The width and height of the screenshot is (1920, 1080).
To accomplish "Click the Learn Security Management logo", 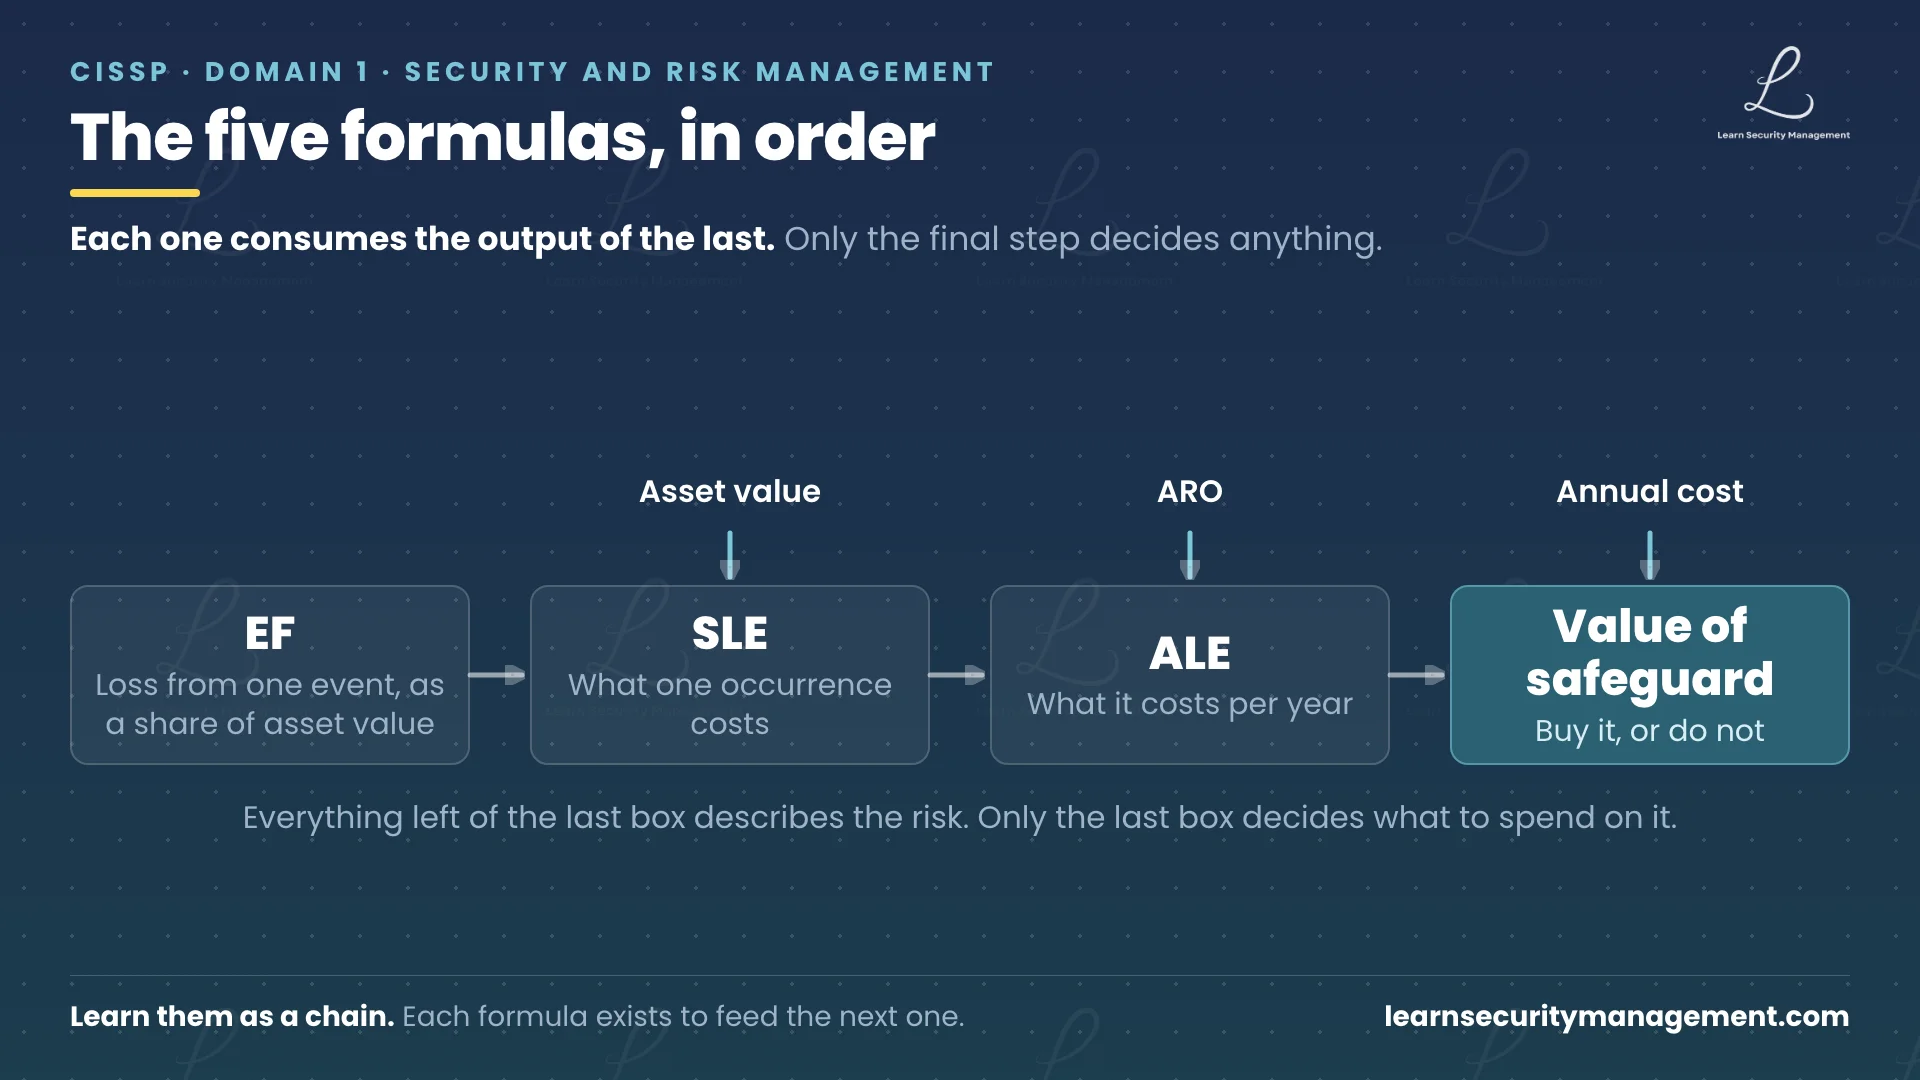I will pos(1783,93).
